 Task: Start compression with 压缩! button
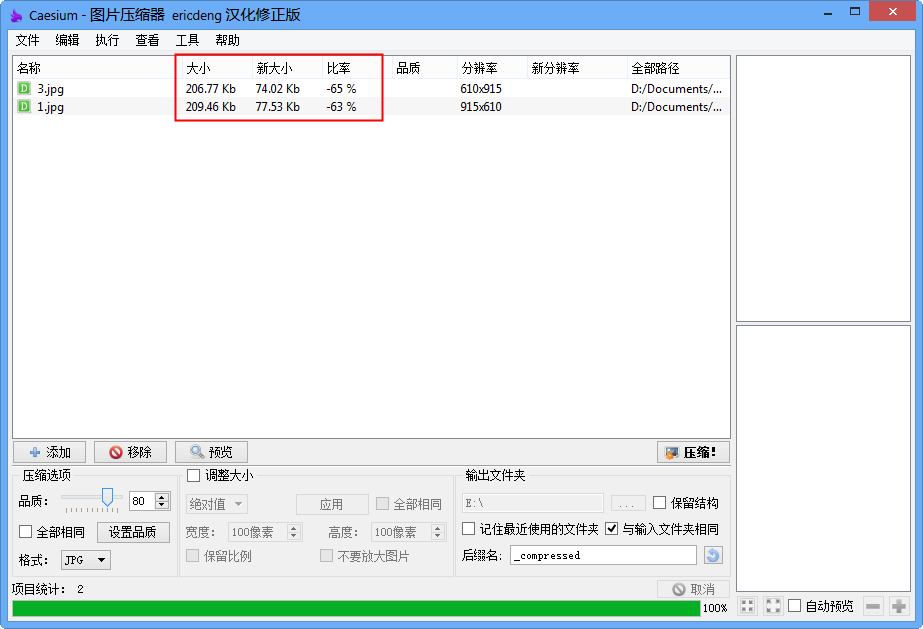click(x=693, y=452)
